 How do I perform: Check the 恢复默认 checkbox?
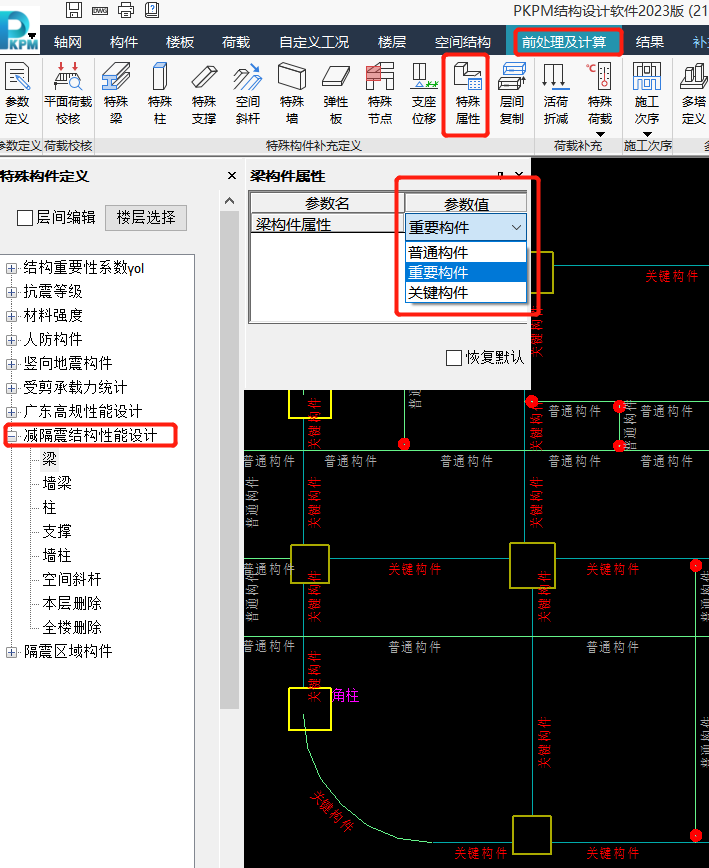pyautogui.click(x=454, y=358)
